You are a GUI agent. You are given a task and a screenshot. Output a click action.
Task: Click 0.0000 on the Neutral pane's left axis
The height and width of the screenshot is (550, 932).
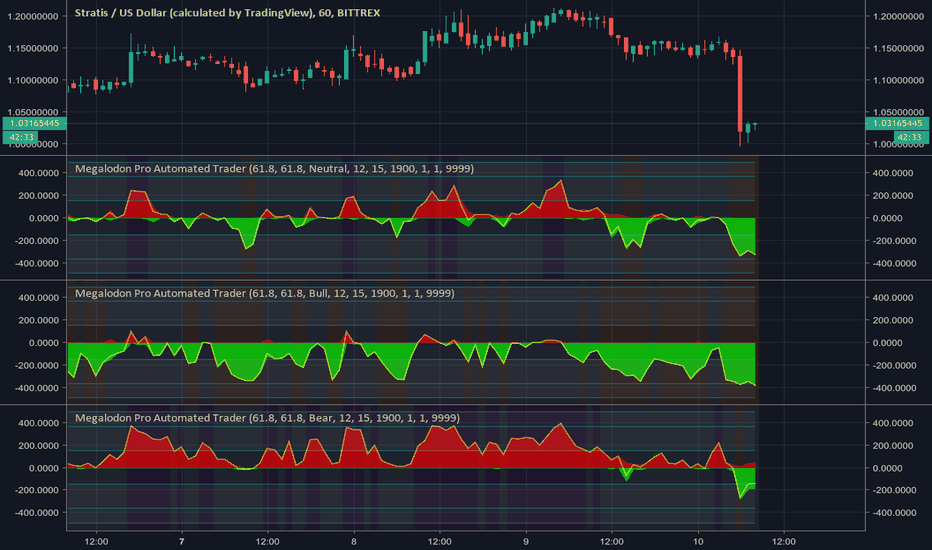click(x=44, y=218)
